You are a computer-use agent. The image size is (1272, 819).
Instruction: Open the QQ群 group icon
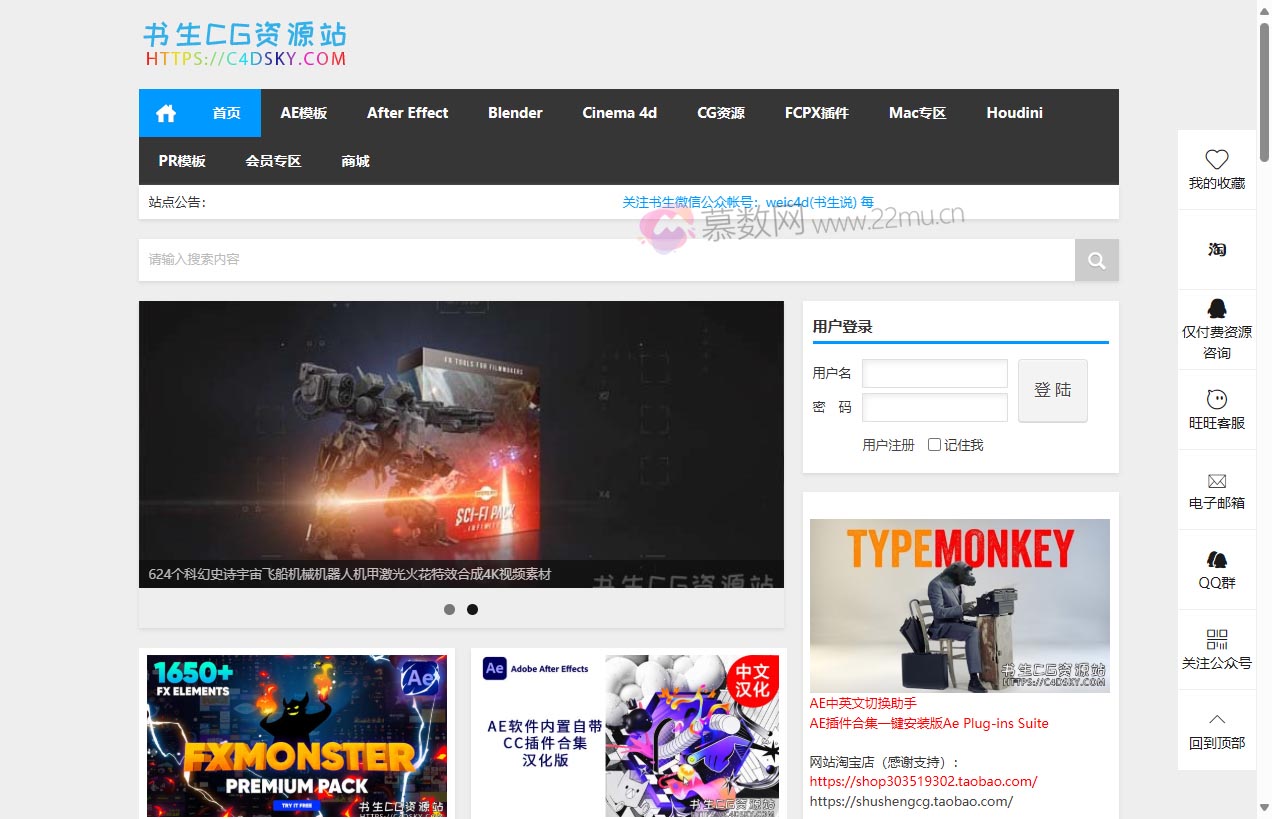pos(1216,559)
